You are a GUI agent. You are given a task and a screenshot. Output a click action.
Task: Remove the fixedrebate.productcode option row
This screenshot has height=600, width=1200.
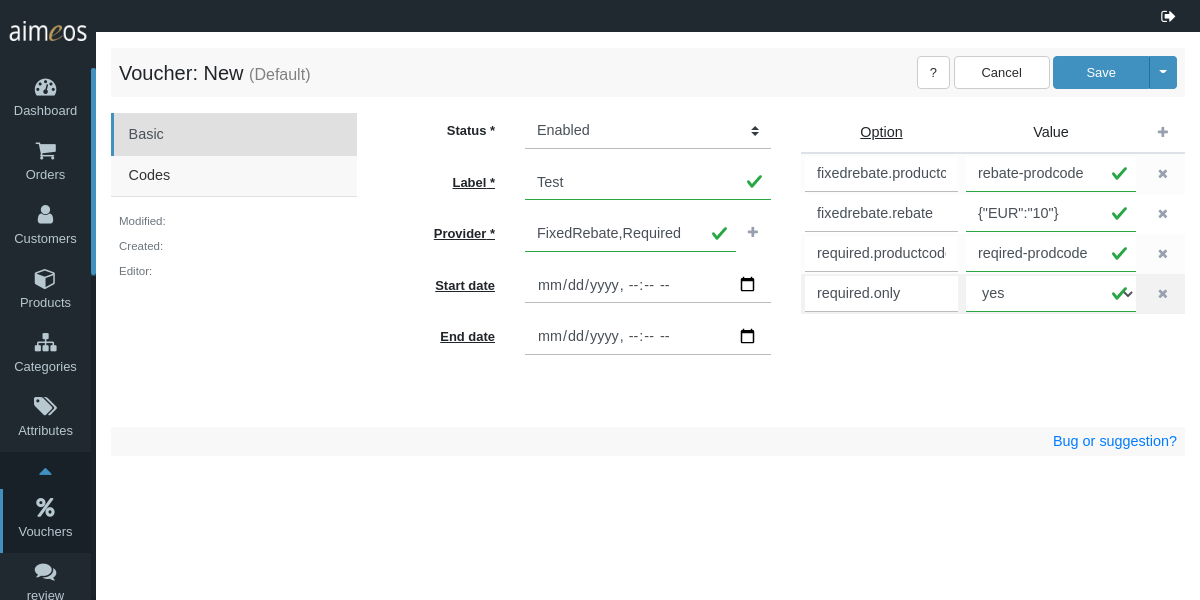click(x=1162, y=173)
